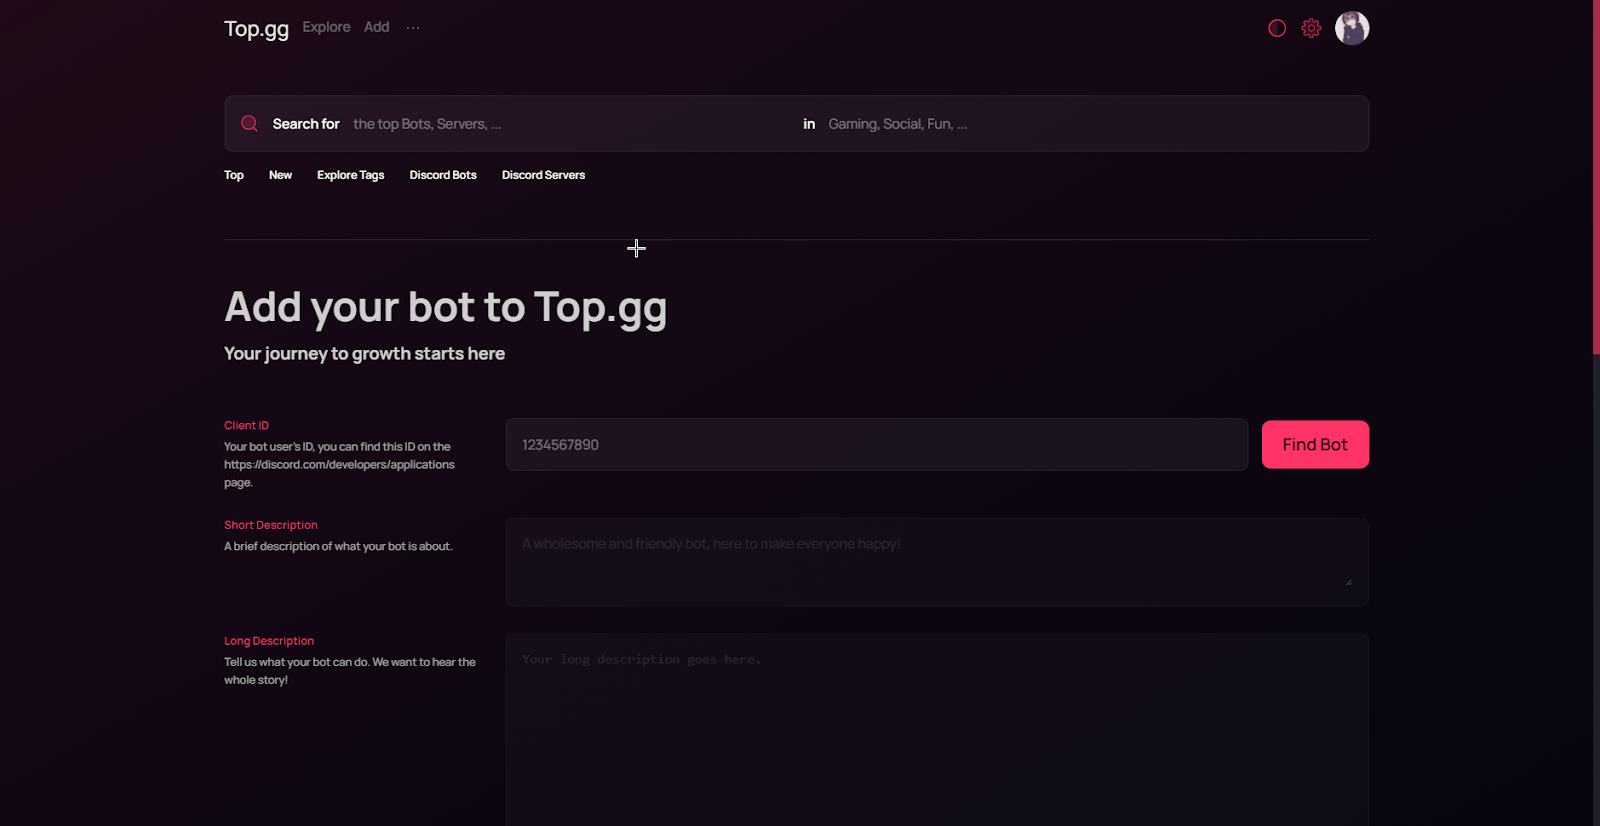Focus the Short Description text area
The height and width of the screenshot is (826, 1600).
tap(937, 562)
